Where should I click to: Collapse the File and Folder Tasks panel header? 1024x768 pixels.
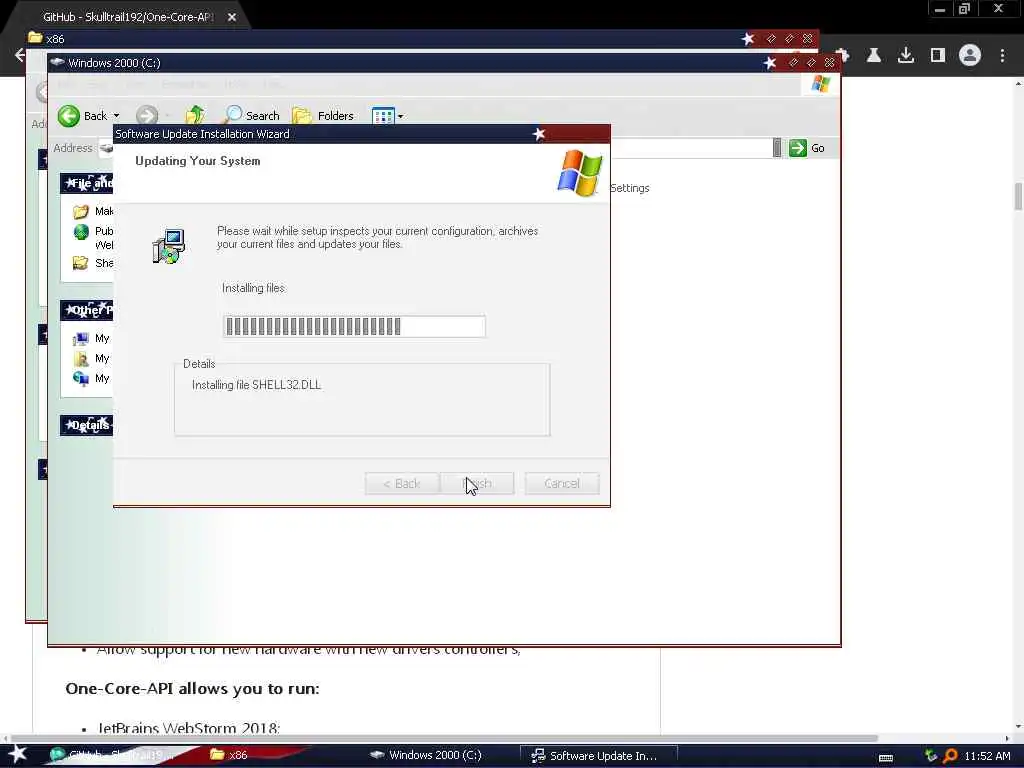pyautogui.click(x=87, y=184)
